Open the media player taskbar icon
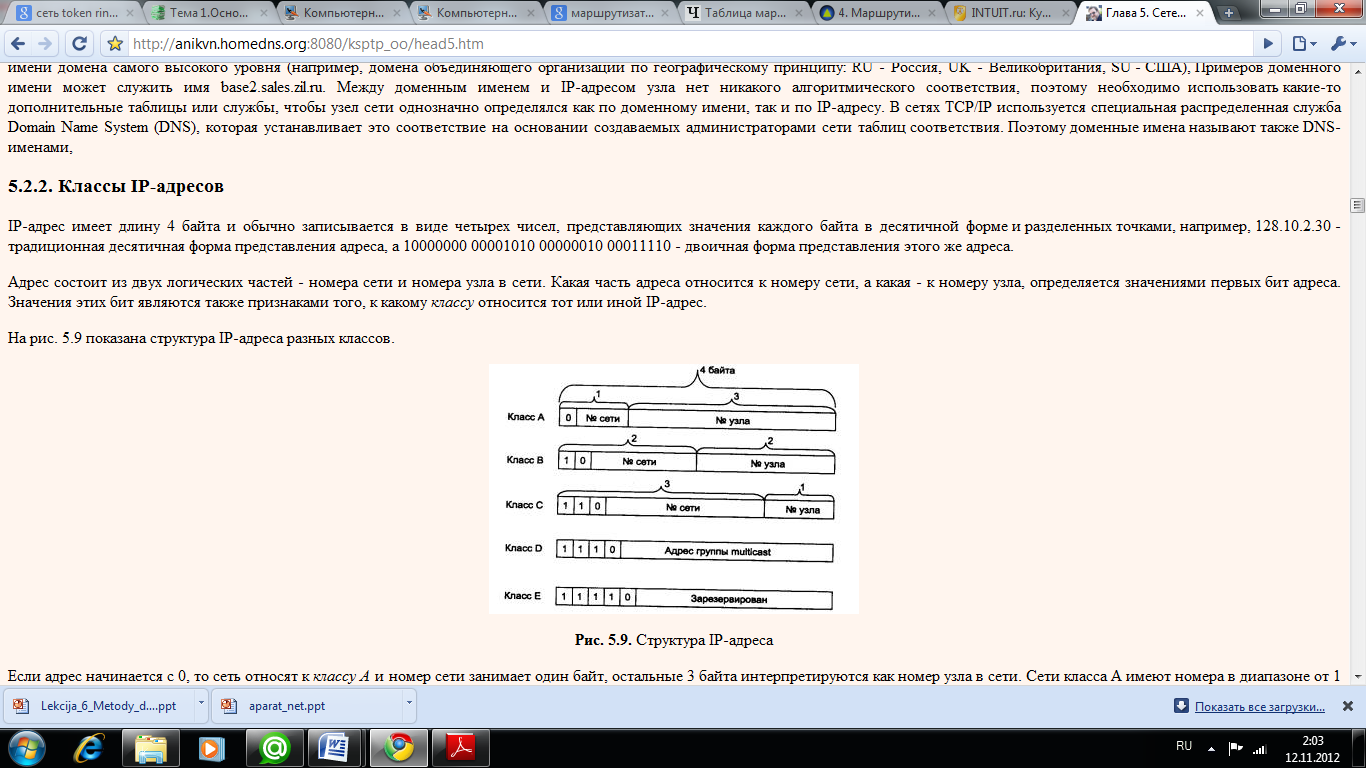1366x768 pixels. (212, 747)
